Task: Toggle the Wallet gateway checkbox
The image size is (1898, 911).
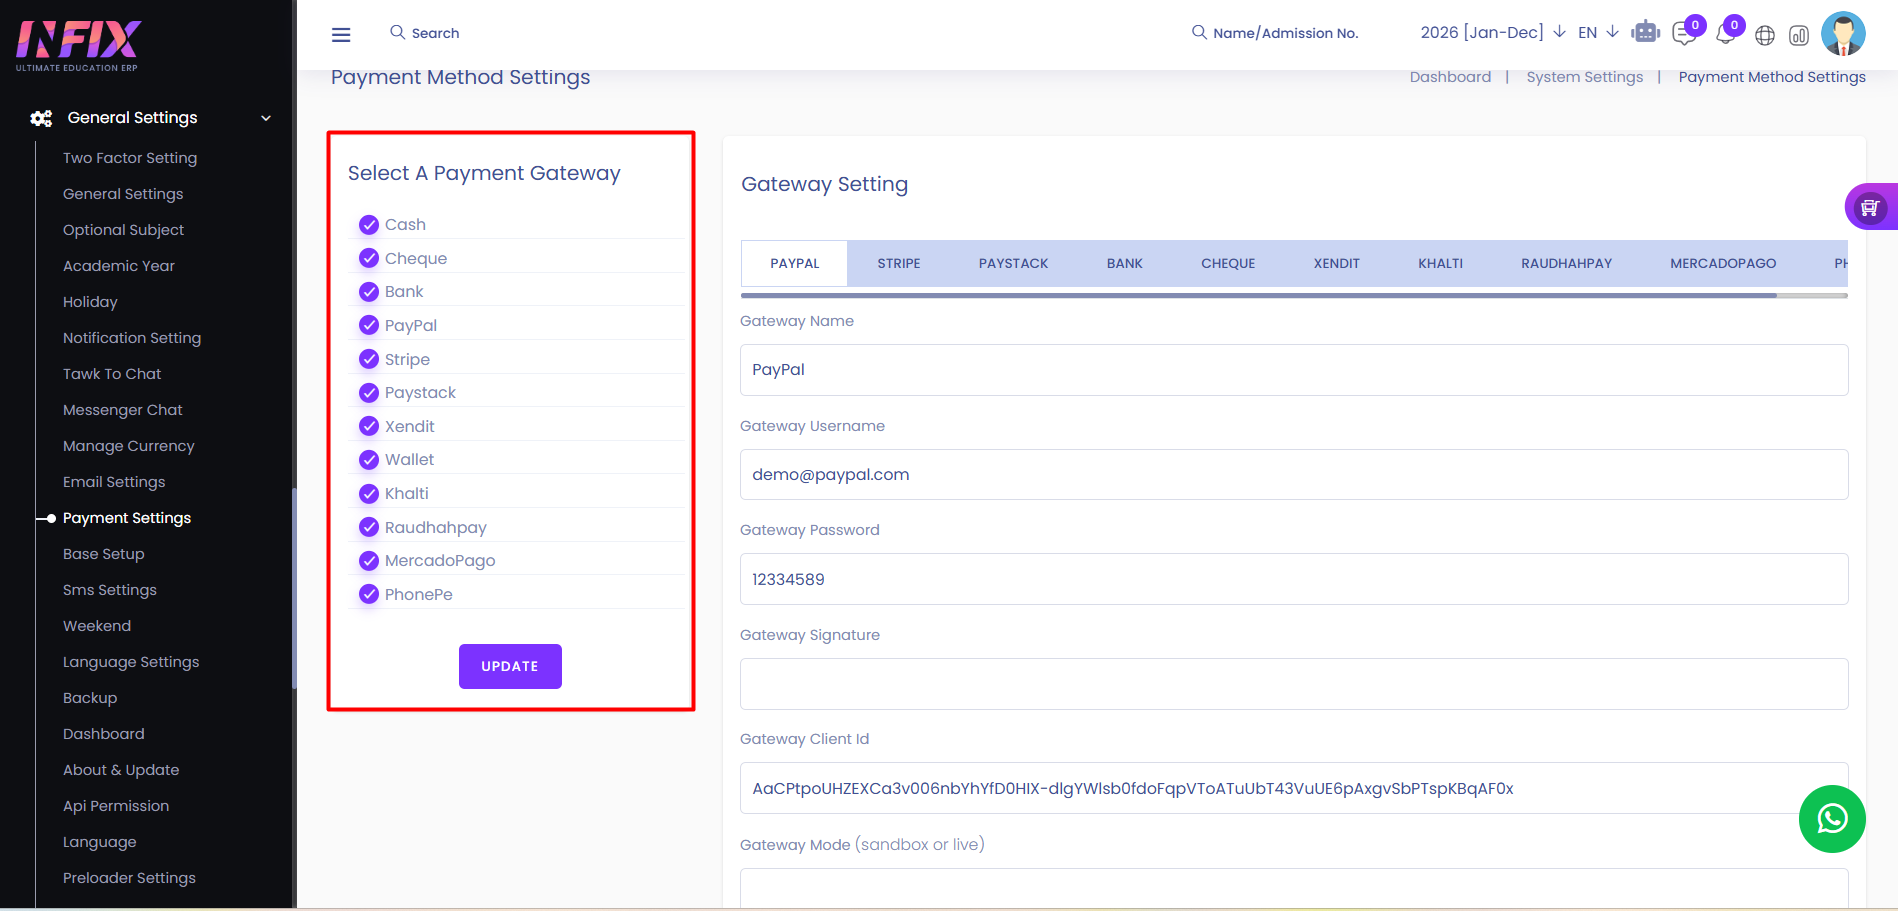Action: tap(369, 459)
